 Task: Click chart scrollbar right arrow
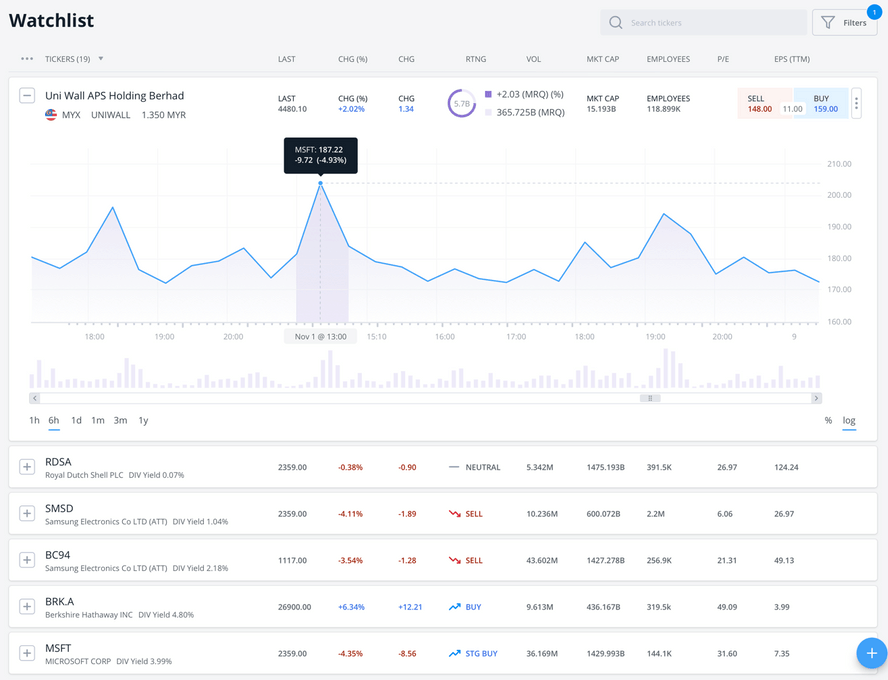coord(816,398)
